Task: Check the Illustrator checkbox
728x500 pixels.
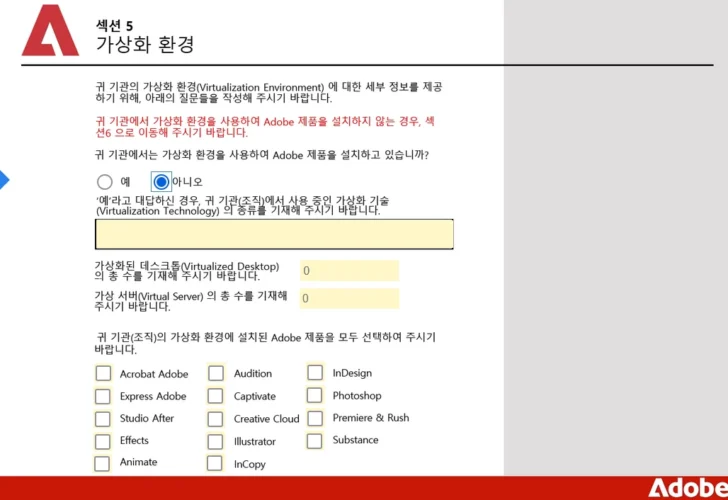Action: tap(215, 441)
